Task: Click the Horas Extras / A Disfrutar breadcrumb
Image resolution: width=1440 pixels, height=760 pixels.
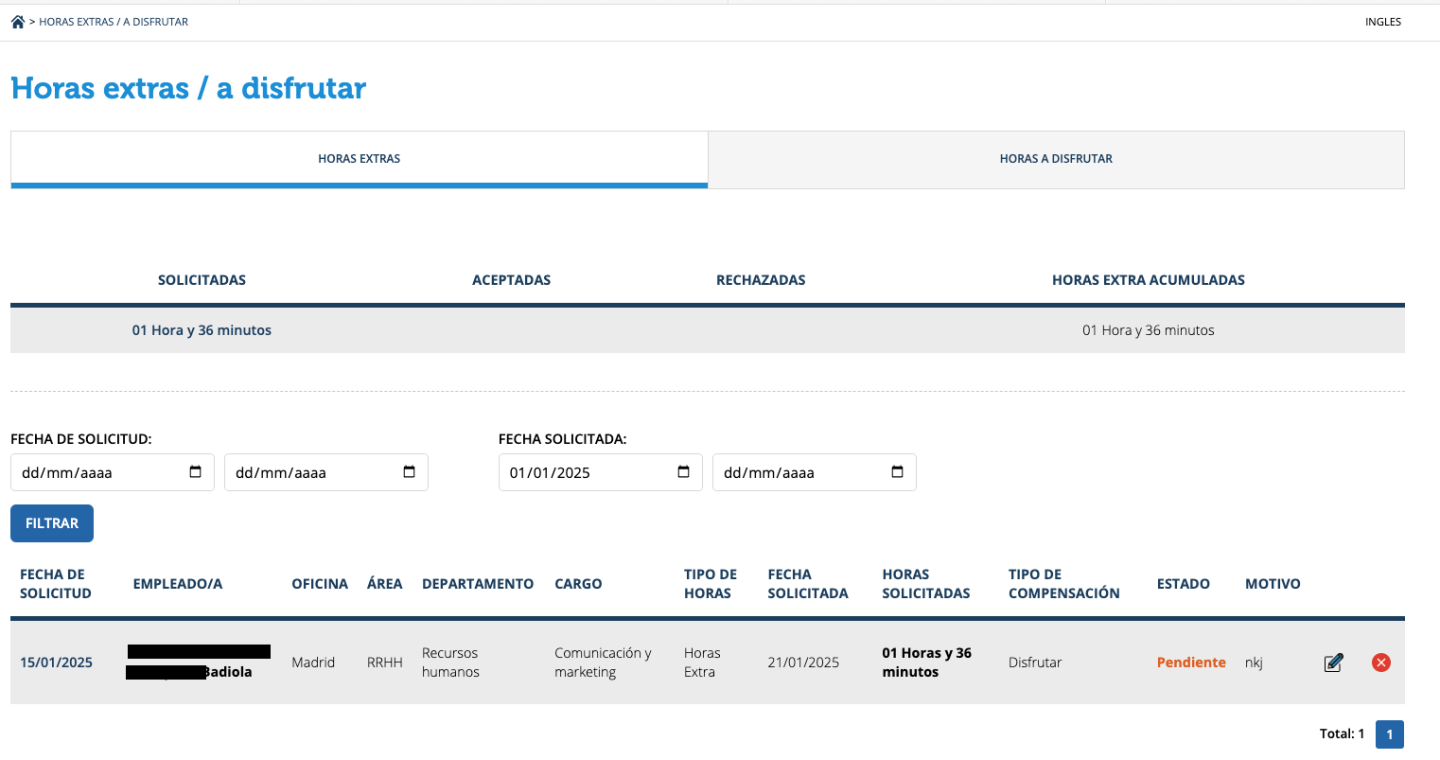Action: [x=113, y=22]
